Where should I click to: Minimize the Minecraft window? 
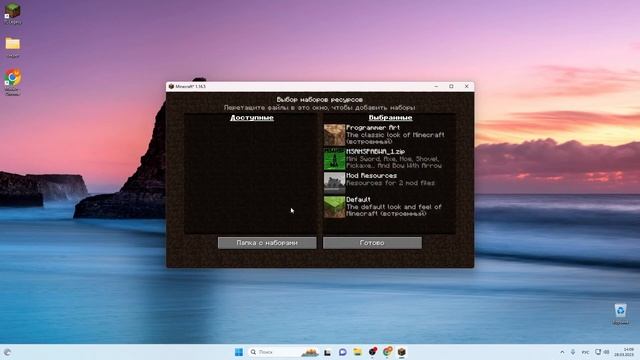[x=436, y=87]
